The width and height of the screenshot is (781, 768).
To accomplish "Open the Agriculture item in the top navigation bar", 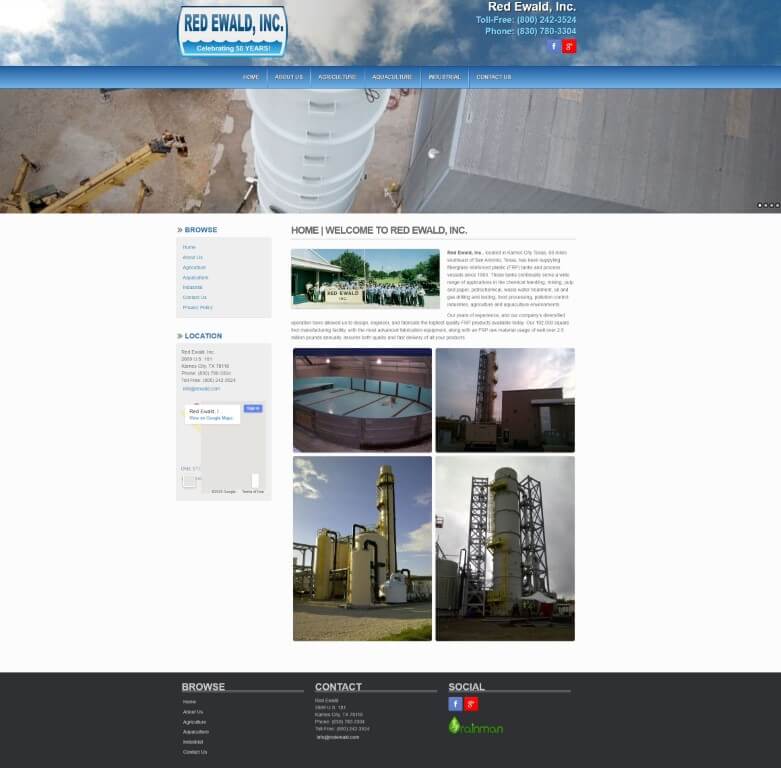I will 337,77.
